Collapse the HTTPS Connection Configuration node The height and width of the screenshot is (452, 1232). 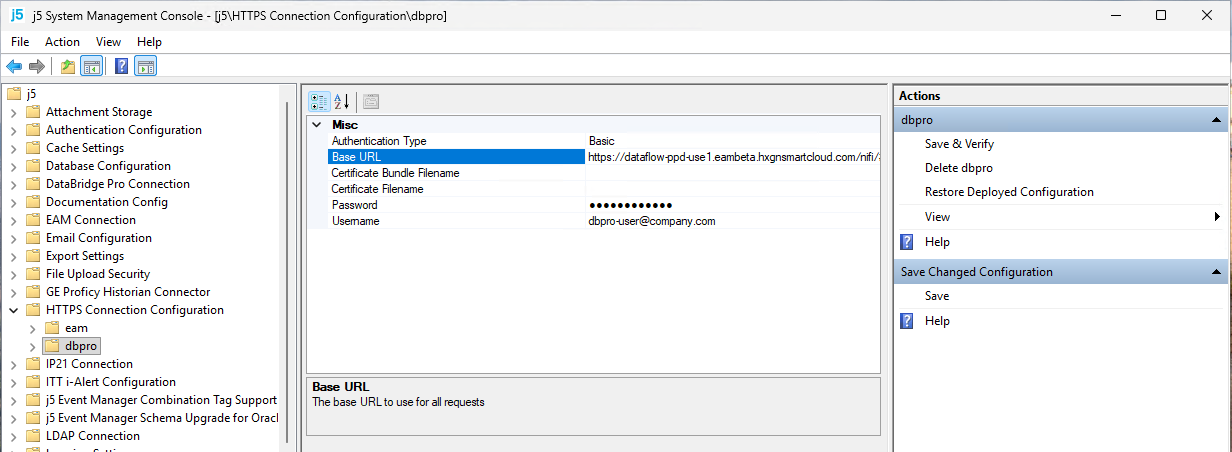13,310
